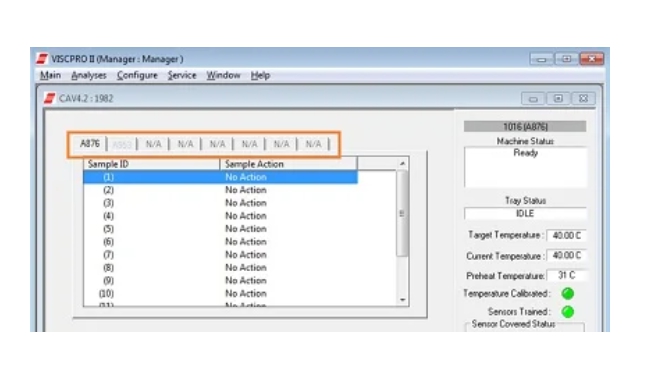This screenshot has height=373, width=646.
Task: Open the Analyses menu
Action: coord(89,75)
